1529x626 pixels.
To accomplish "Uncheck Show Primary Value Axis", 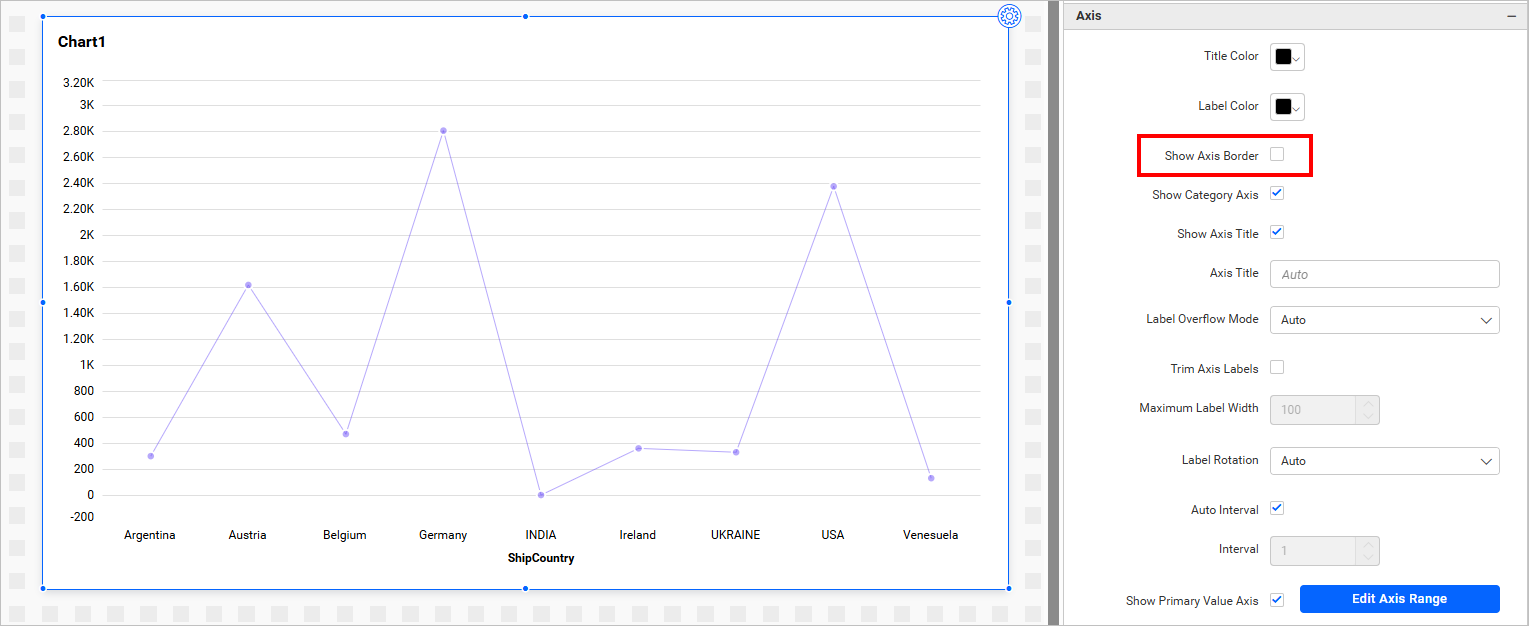I will (1277, 600).
